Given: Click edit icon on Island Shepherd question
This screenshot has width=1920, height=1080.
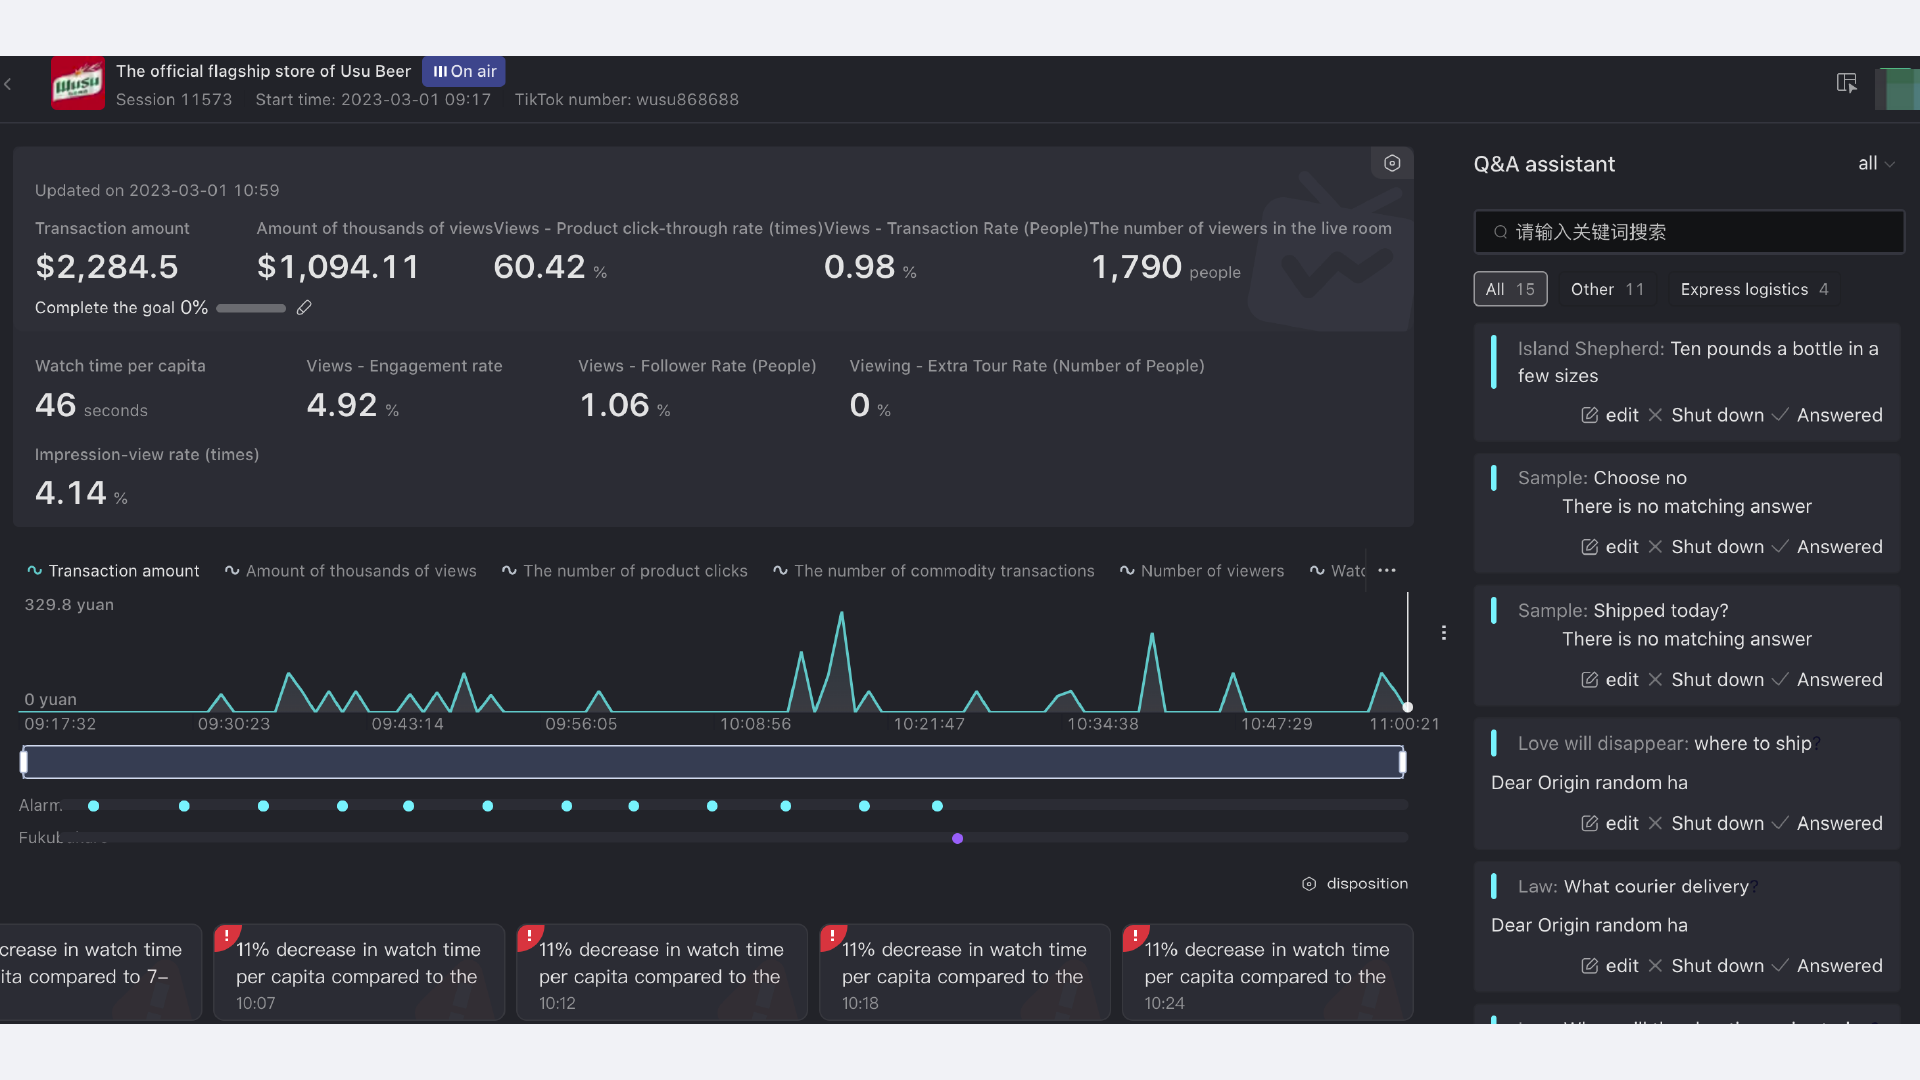Looking at the screenshot, I should [1589, 415].
